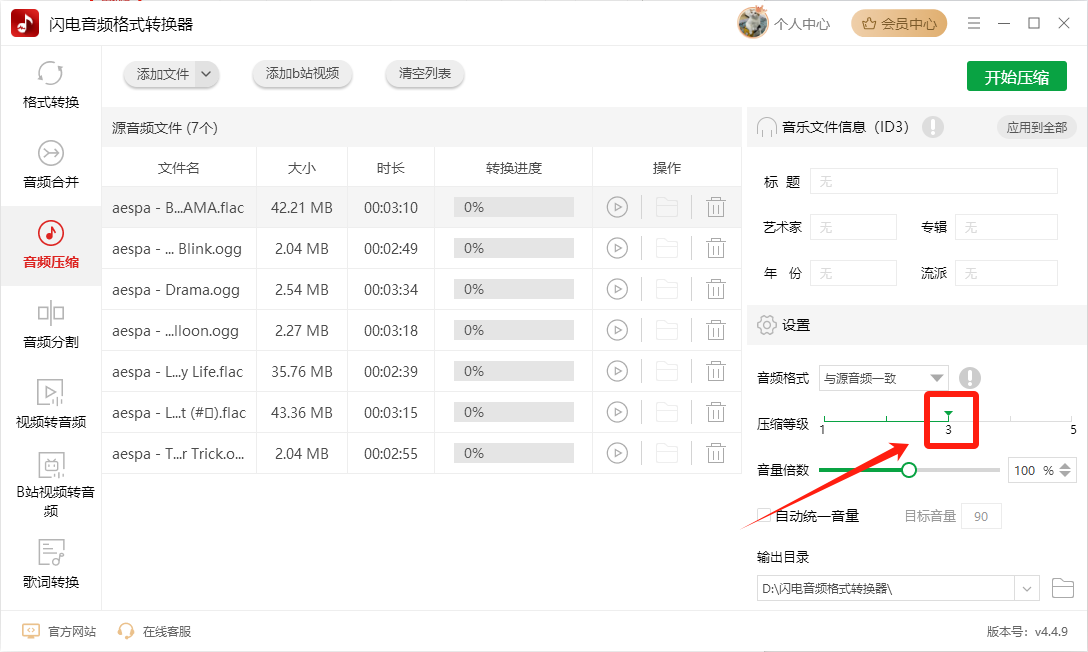Click the 标题 input field
The width and height of the screenshot is (1088, 652).
click(933, 182)
